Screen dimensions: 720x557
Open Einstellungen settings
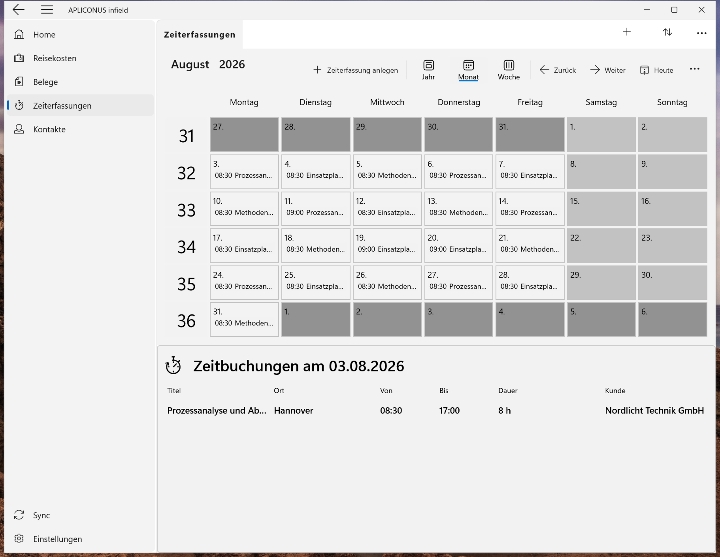(80, 539)
